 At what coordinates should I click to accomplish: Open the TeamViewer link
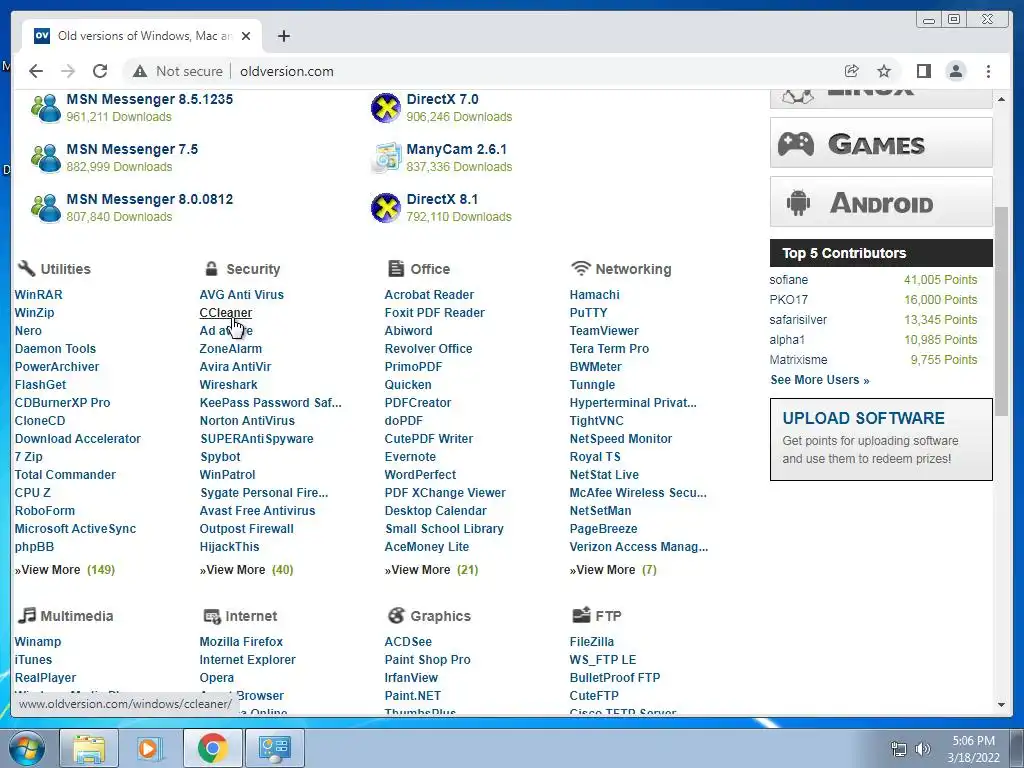pyautogui.click(x=604, y=330)
